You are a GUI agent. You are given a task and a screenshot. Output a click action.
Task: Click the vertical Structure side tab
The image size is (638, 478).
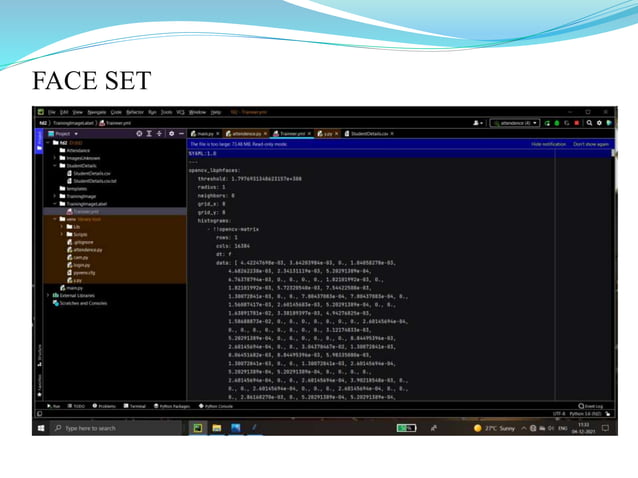point(39,356)
